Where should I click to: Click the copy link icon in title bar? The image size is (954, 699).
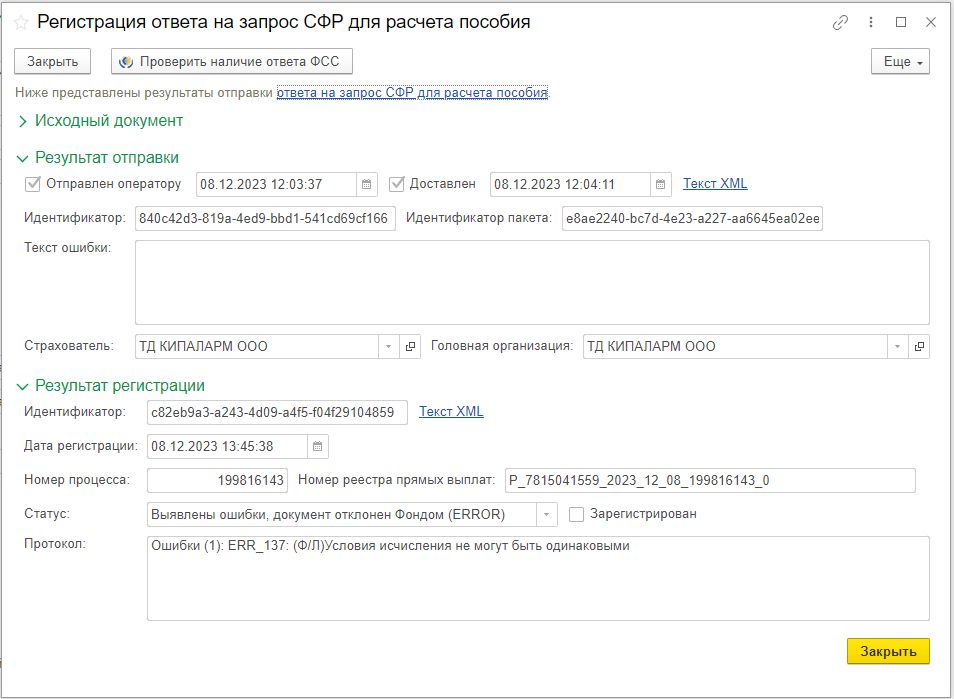coord(840,22)
